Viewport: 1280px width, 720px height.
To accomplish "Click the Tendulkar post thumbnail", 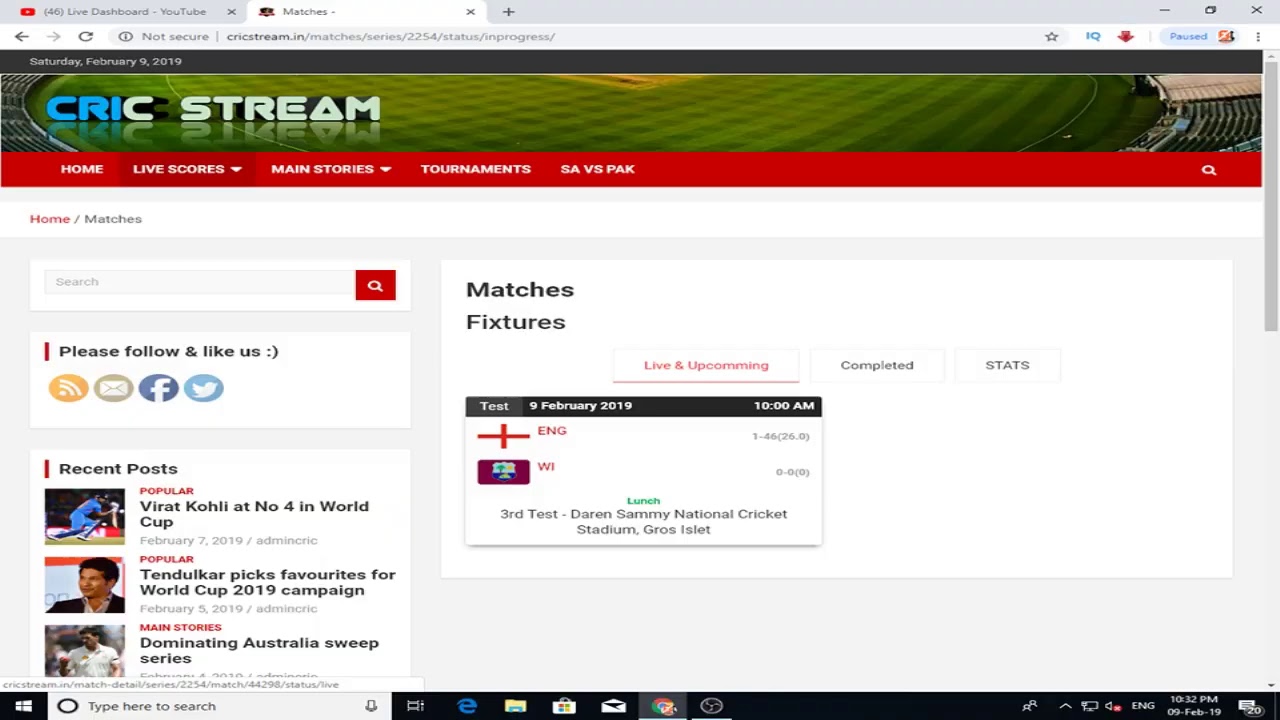I will point(85,585).
